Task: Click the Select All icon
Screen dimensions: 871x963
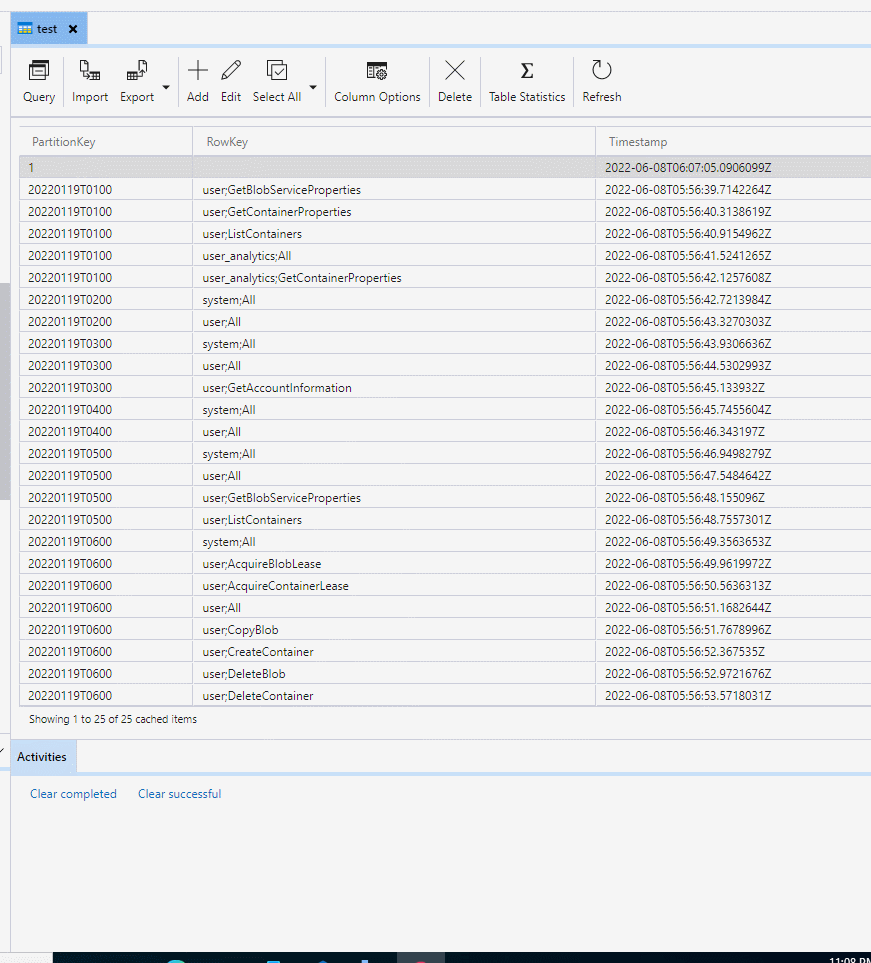Action: (277, 71)
